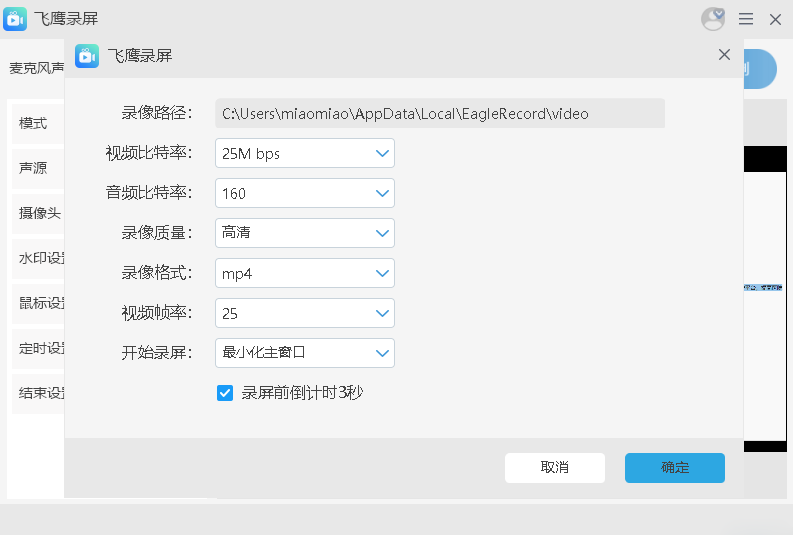Expand the 开始录屏 dropdown showing 最小化主窗口
Viewport: 793px width, 535px height.
click(305, 353)
